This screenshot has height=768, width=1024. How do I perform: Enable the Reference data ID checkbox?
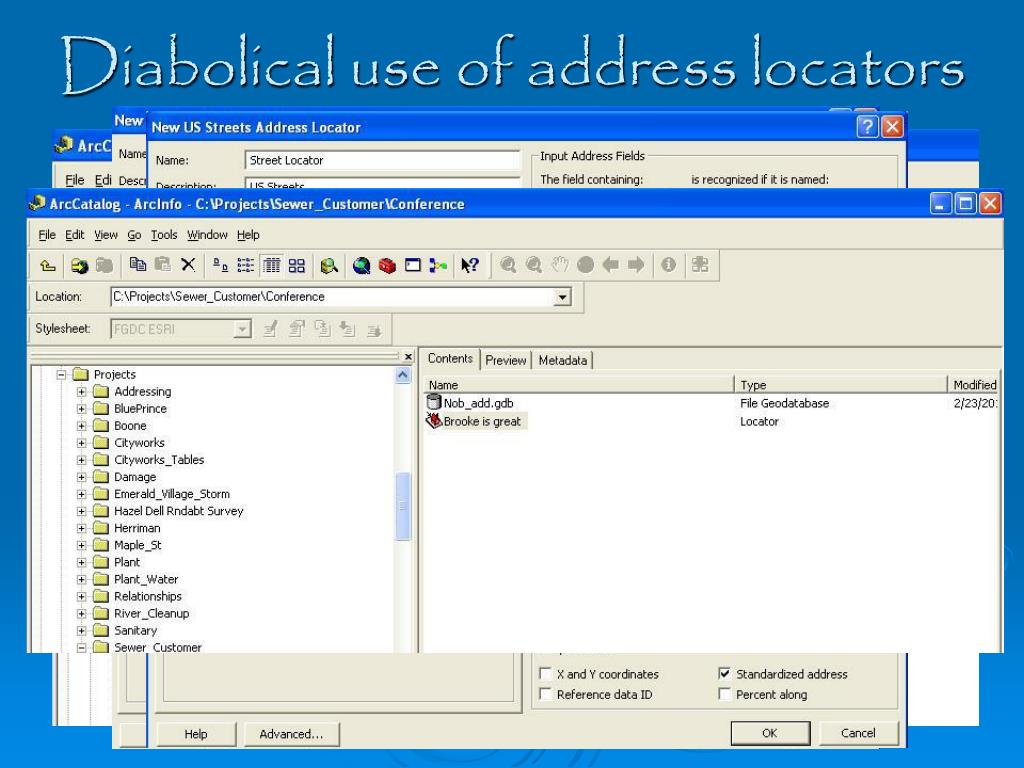click(x=546, y=694)
